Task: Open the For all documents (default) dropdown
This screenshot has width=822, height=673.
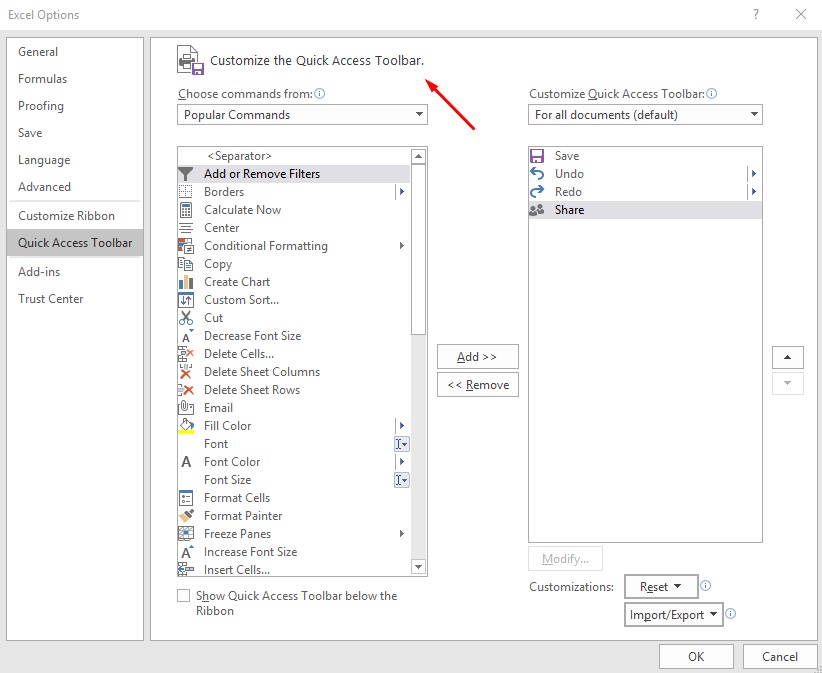Action: 645,115
